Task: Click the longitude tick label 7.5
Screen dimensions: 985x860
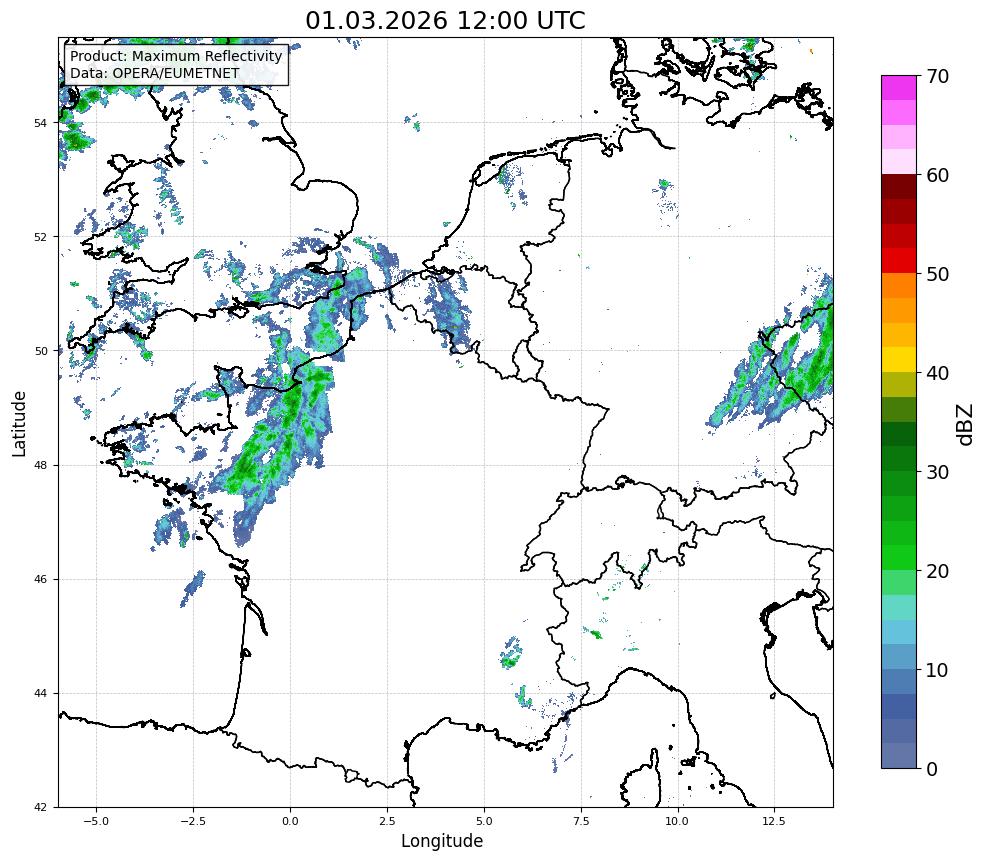Action: 581,821
